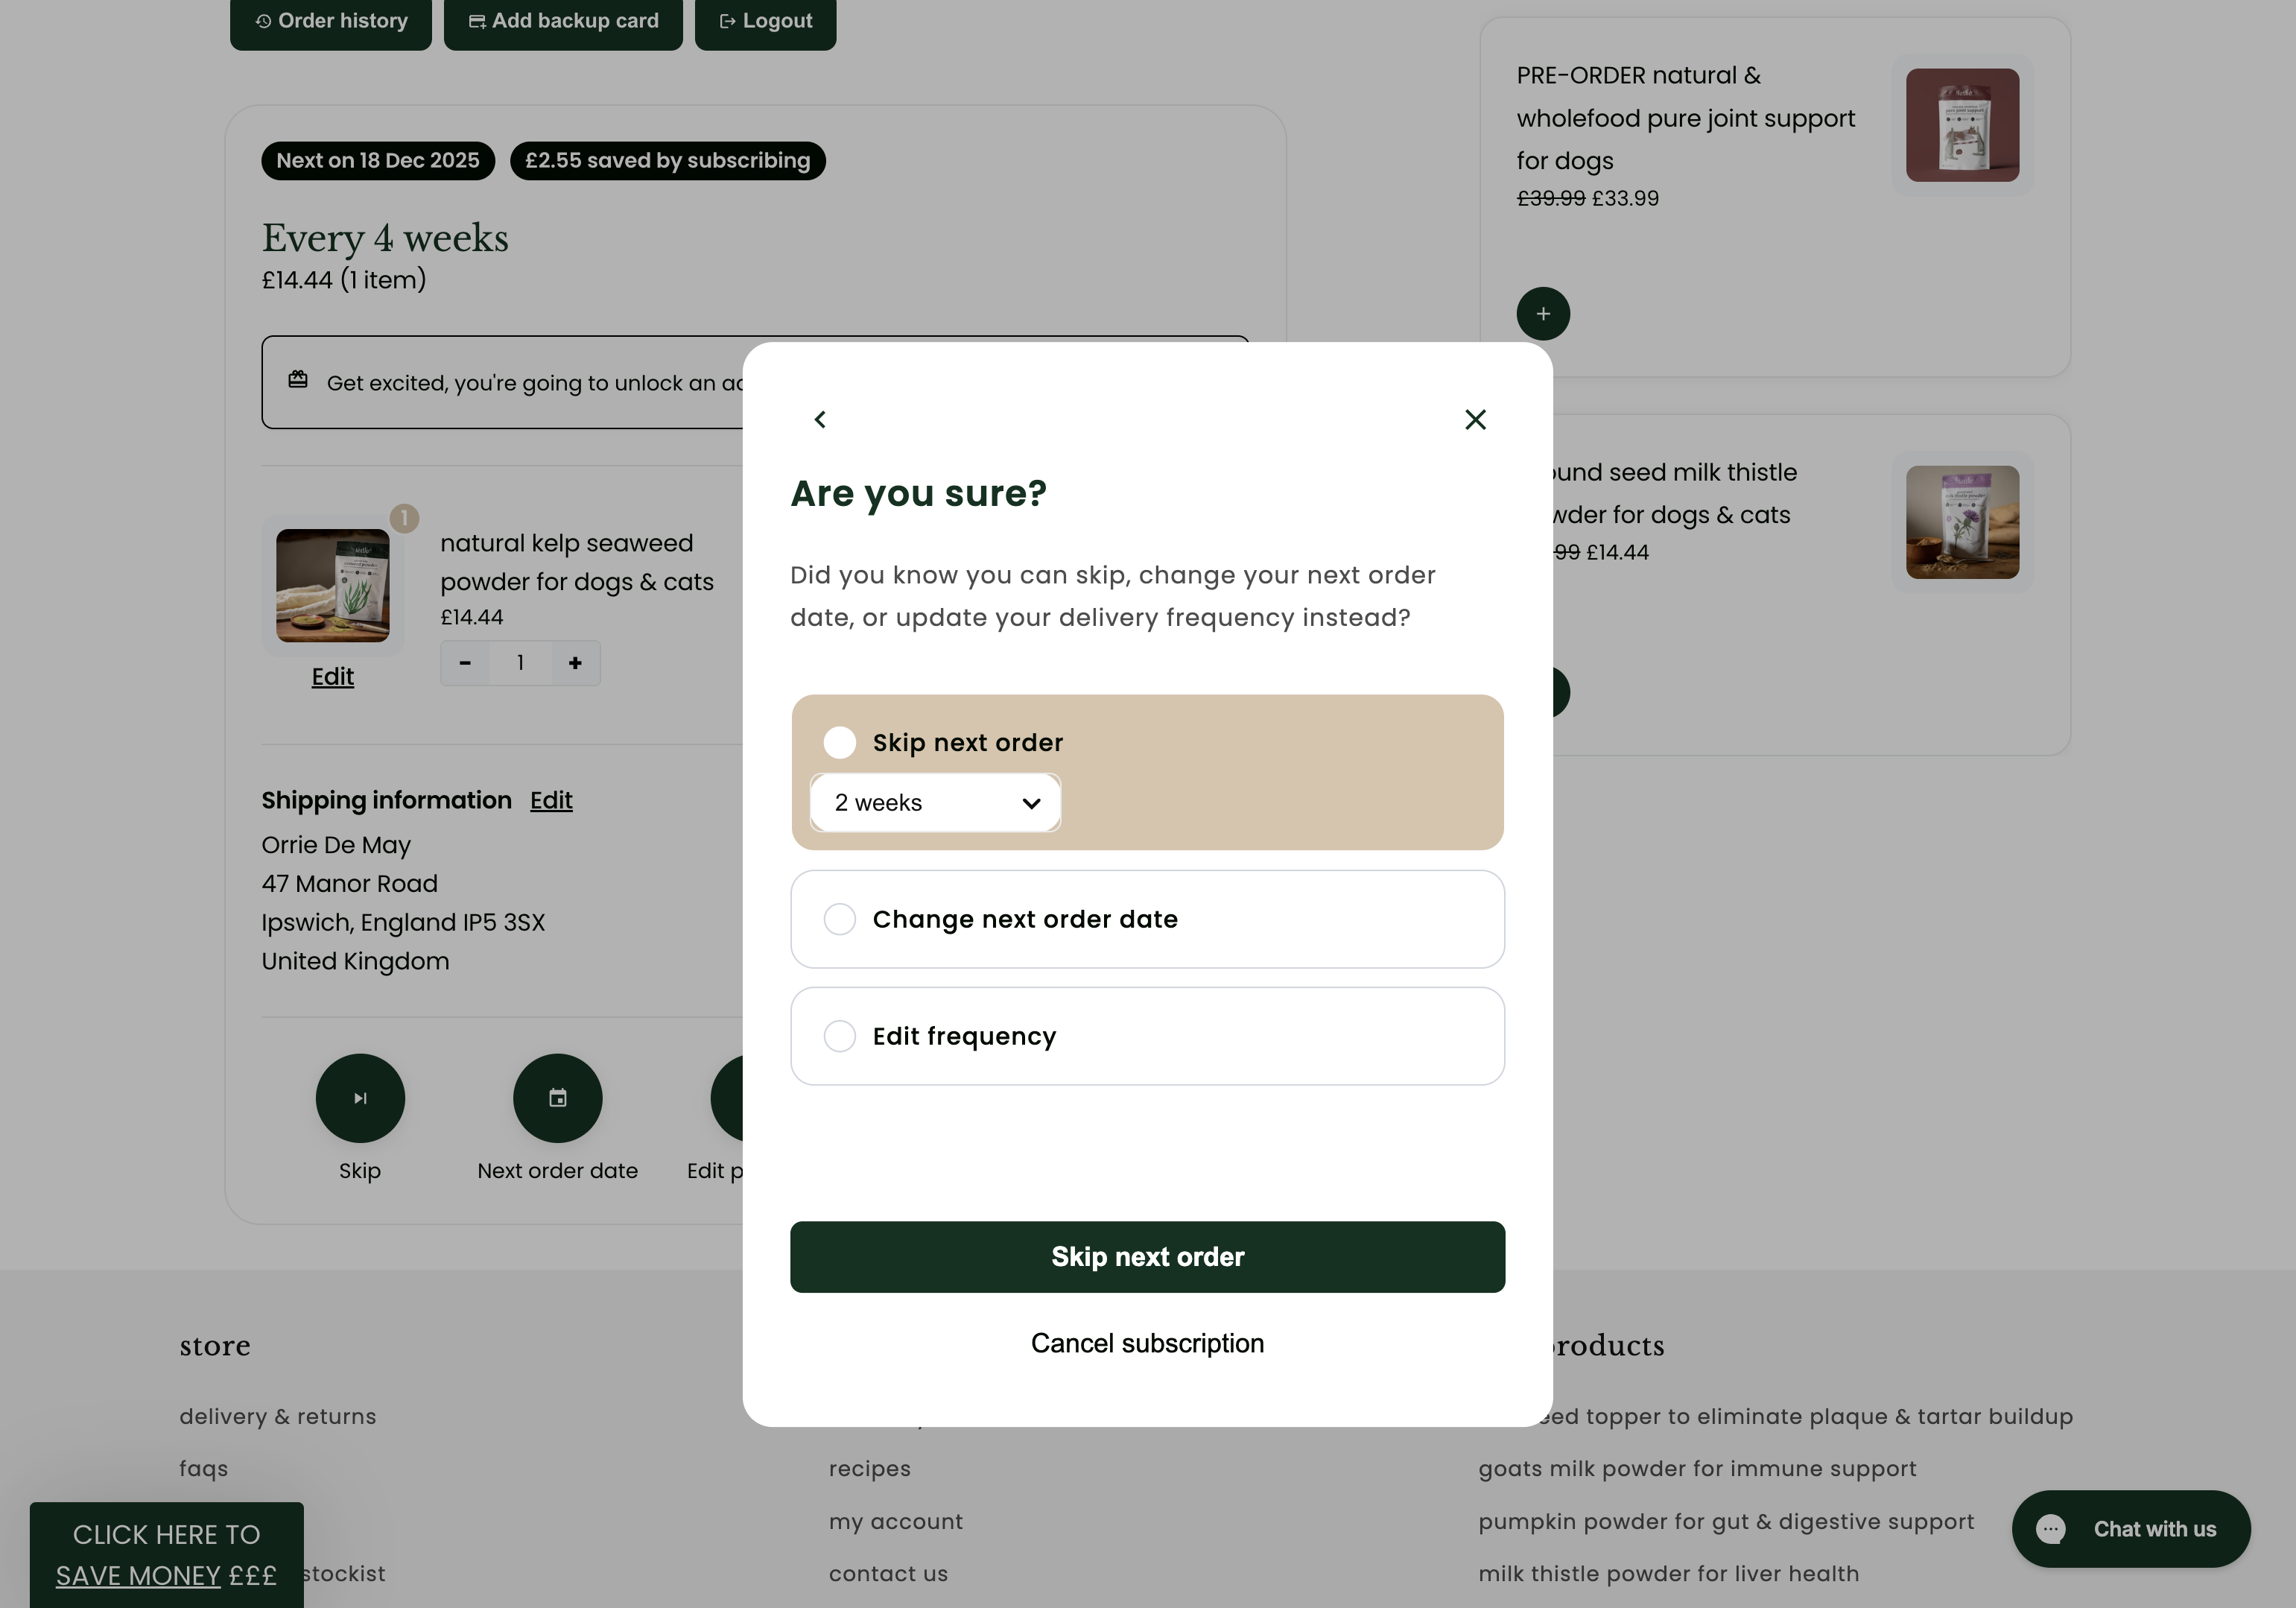Click the round Skip icon button
This screenshot has height=1608, width=2296.
coord(360,1098)
